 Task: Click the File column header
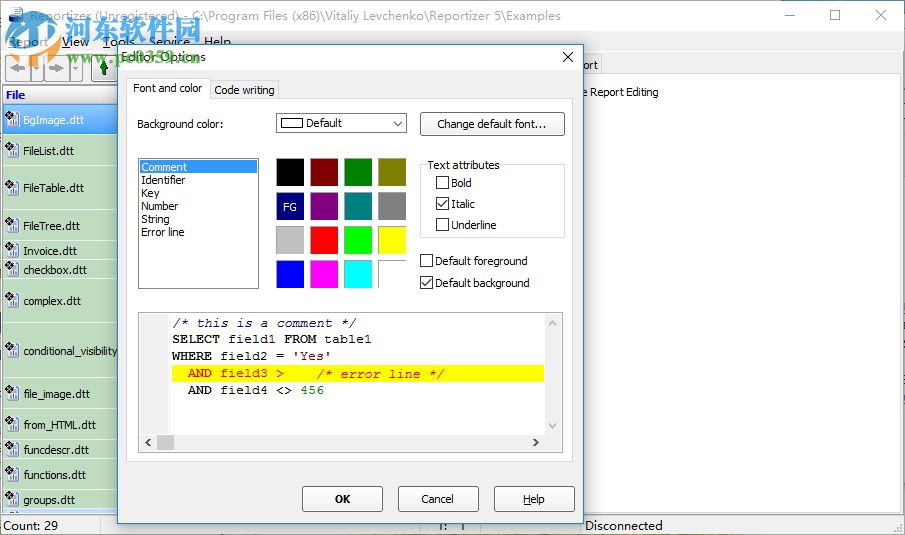tap(60, 95)
